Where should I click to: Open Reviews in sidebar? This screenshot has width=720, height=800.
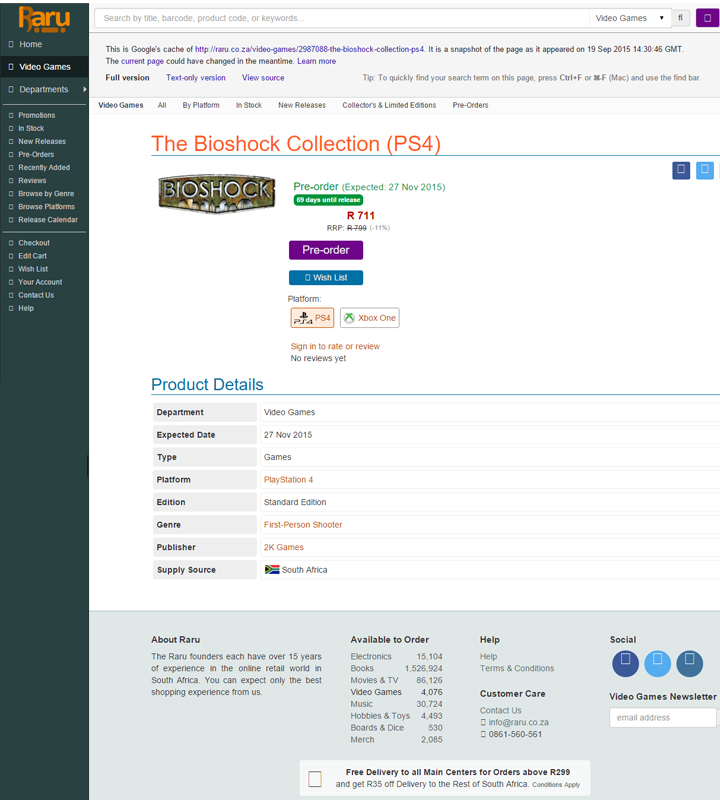point(32,181)
